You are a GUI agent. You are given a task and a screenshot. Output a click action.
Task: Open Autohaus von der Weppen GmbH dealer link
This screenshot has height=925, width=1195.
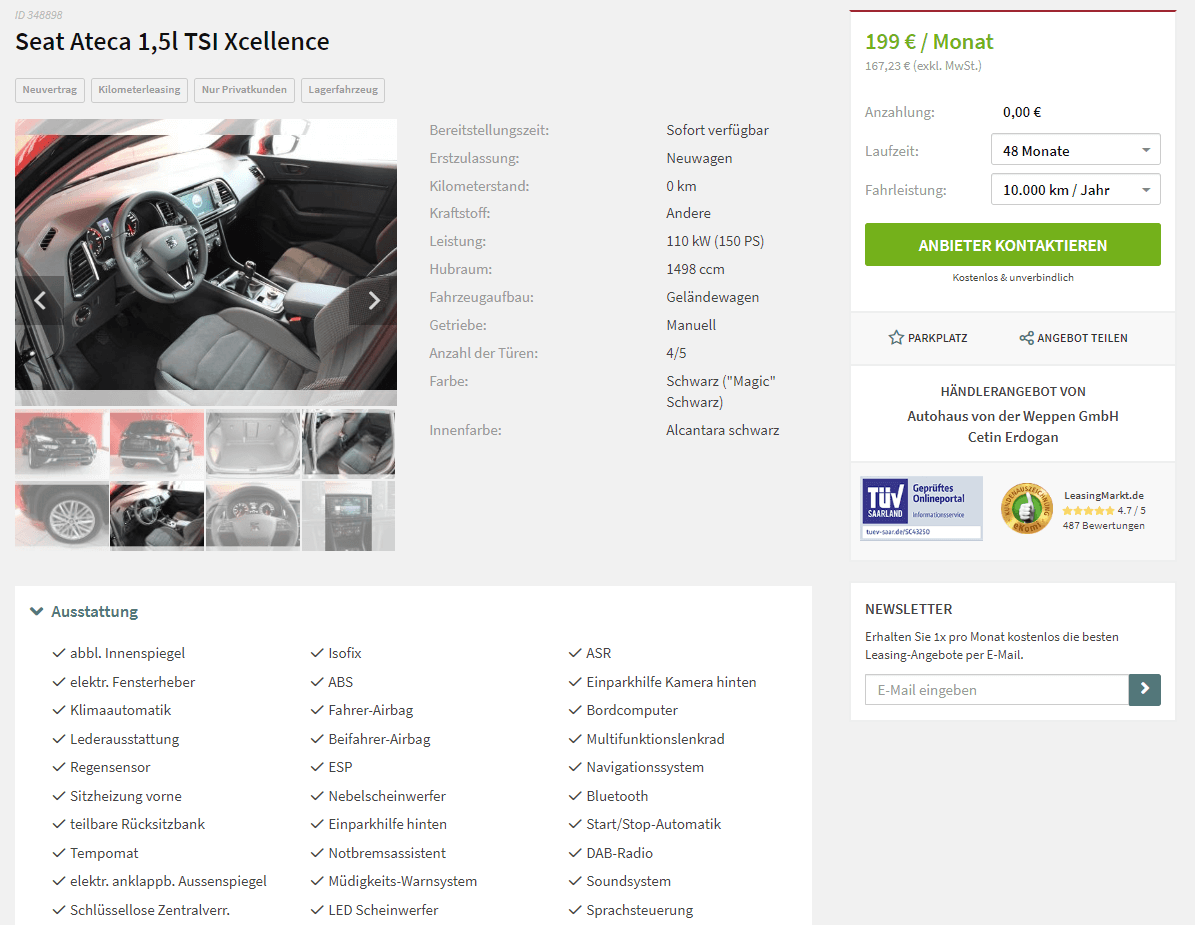tap(1012, 416)
